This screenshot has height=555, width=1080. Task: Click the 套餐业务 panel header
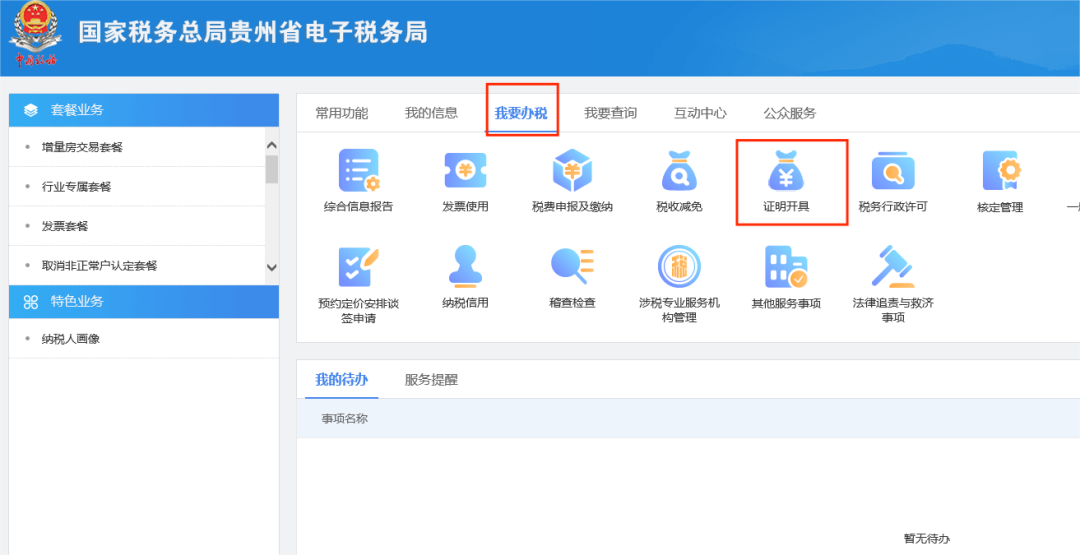click(x=144, y=110)
